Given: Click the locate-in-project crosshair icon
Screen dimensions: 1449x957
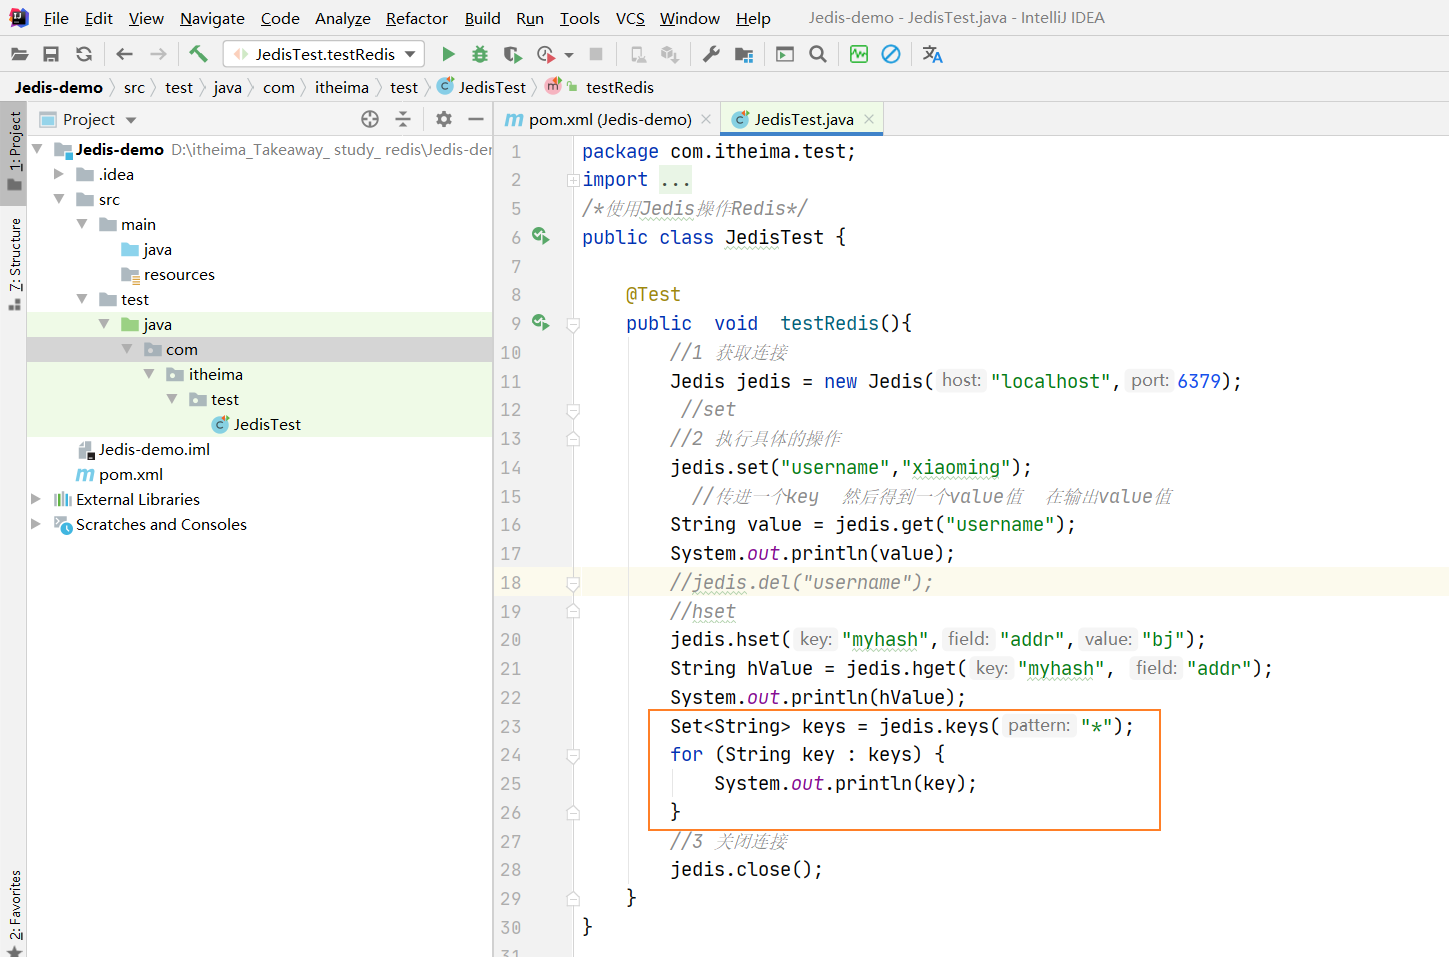Looking at the screenshot, I should pyautogui.click(x=370, y=119).
